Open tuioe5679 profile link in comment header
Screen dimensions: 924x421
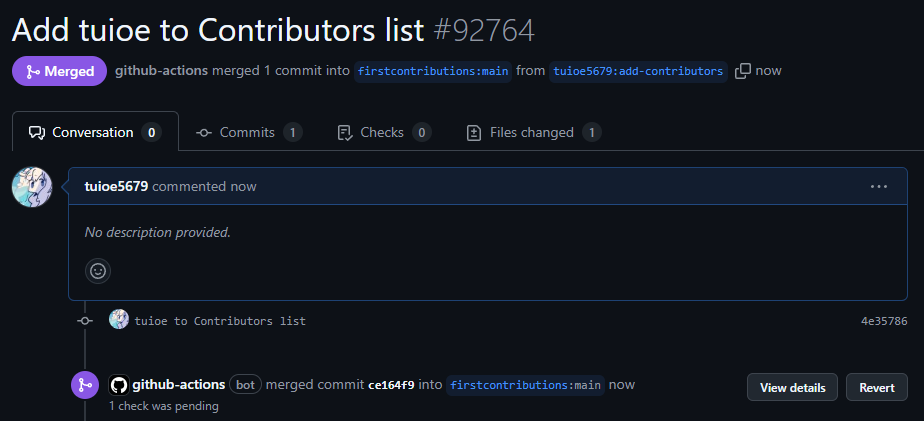[116, 186]
